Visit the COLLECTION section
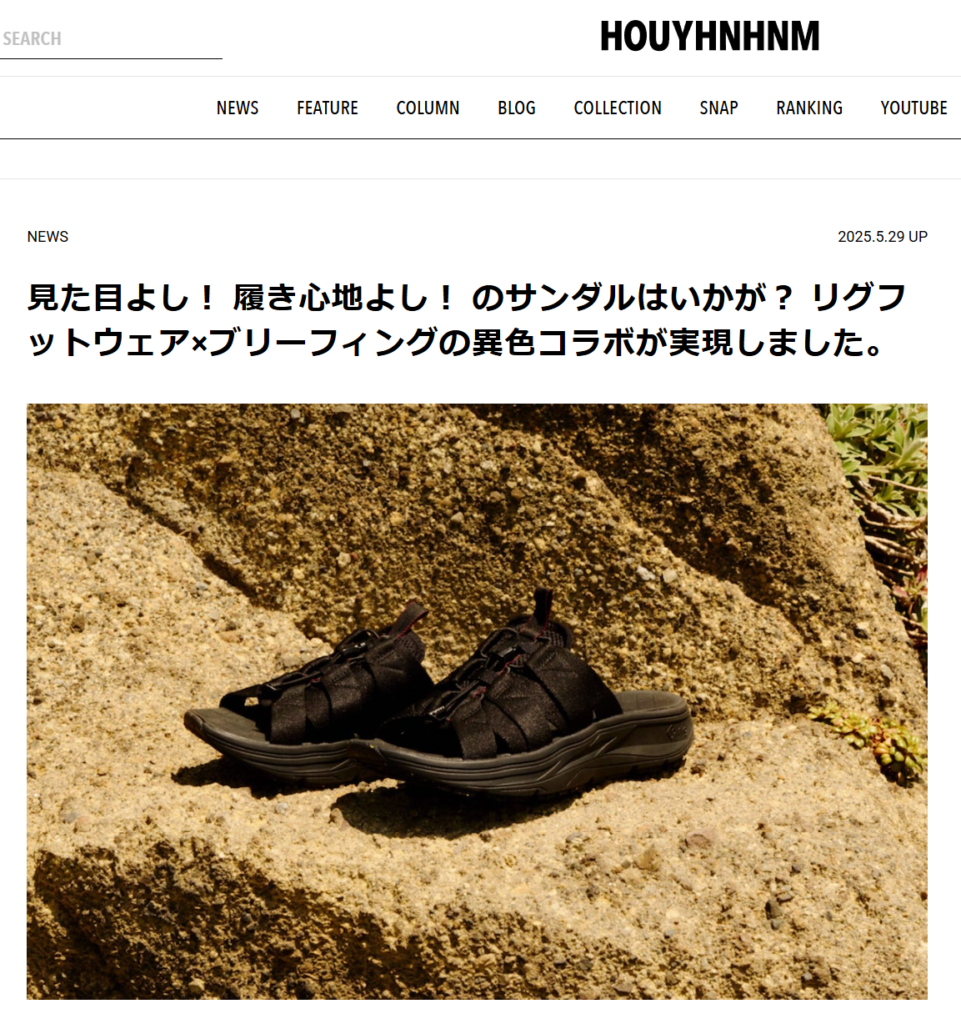 point(618,108)
